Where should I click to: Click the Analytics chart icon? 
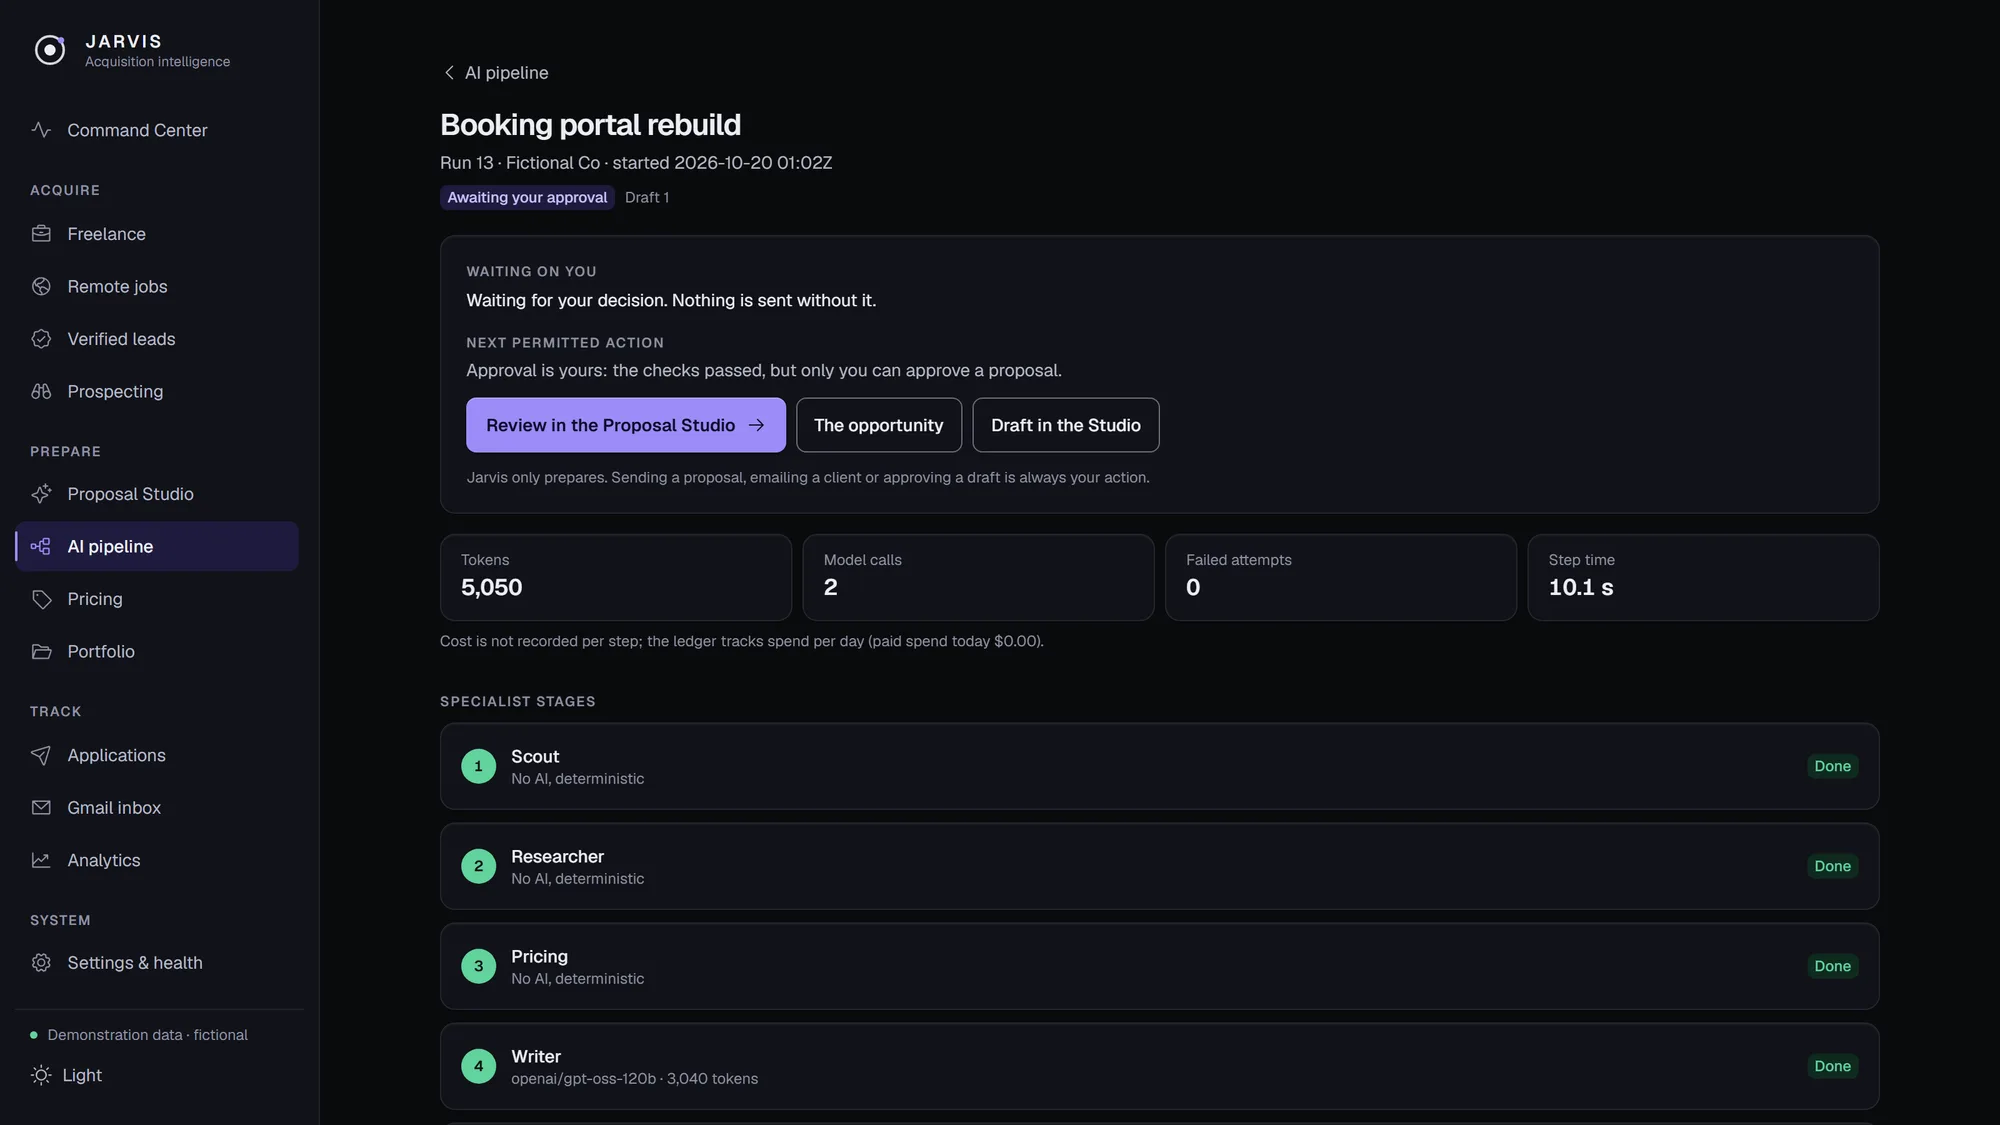click(x=41, y=860)
